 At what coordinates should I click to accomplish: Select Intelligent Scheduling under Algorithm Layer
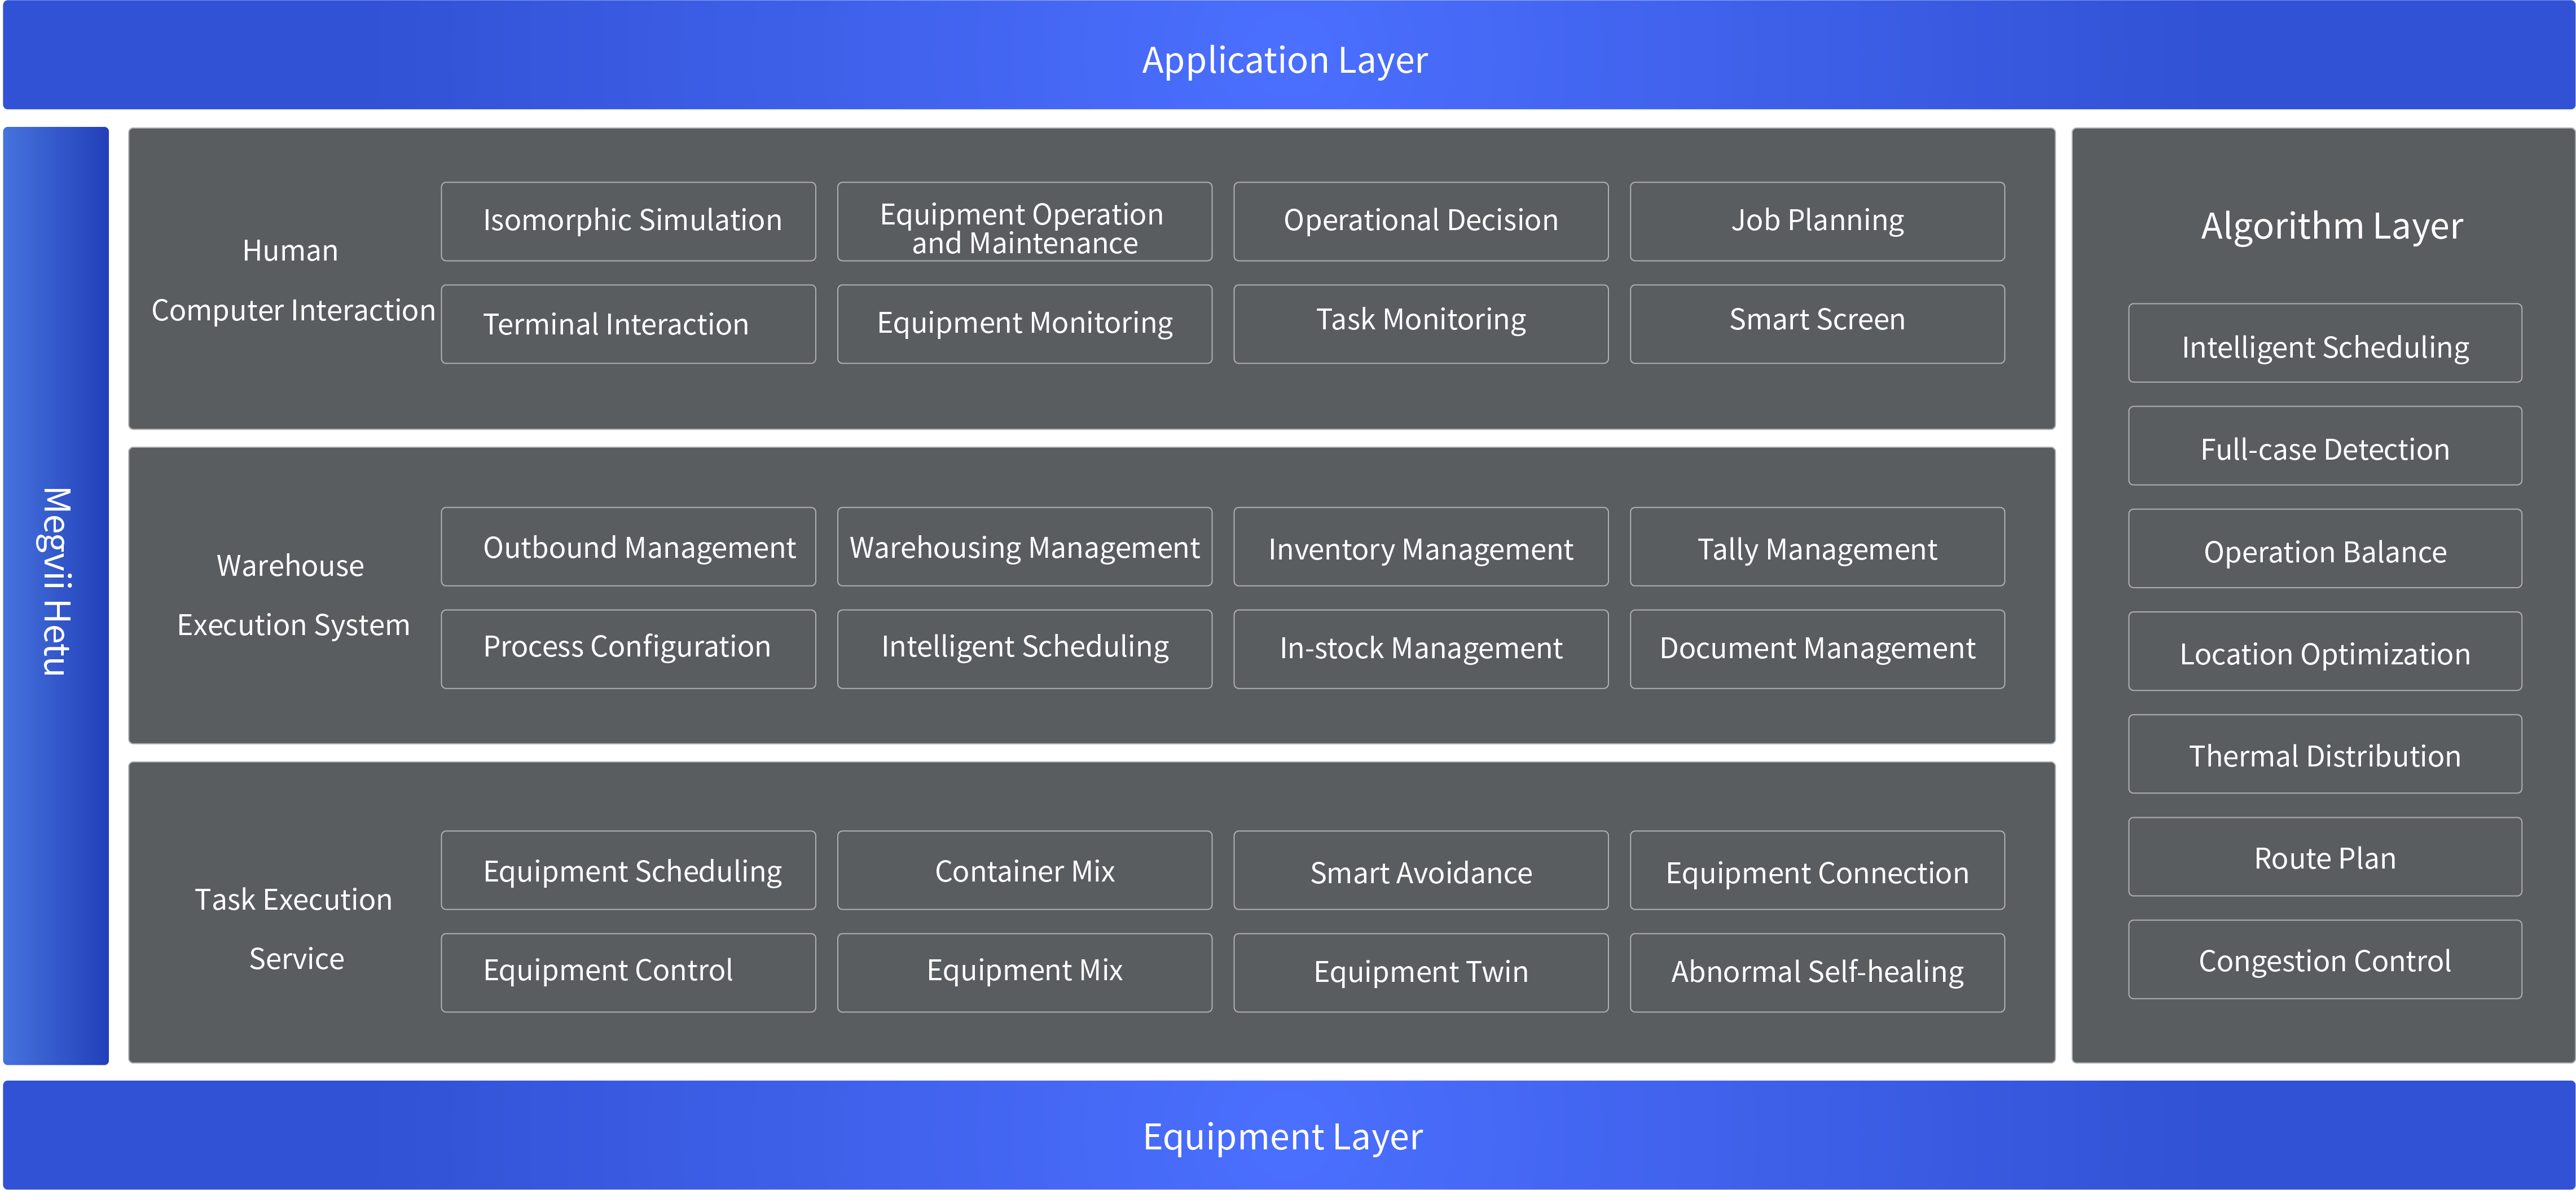point(2325,343)
